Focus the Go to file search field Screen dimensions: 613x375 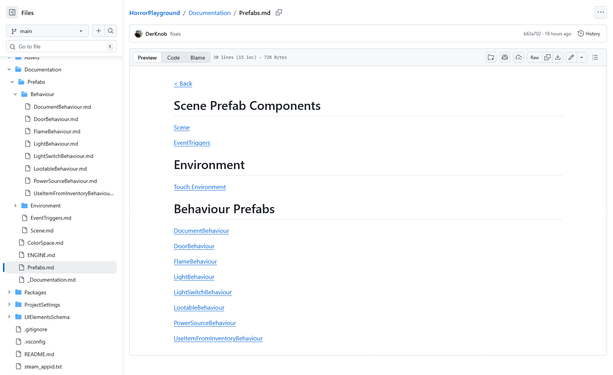point(61,47)
